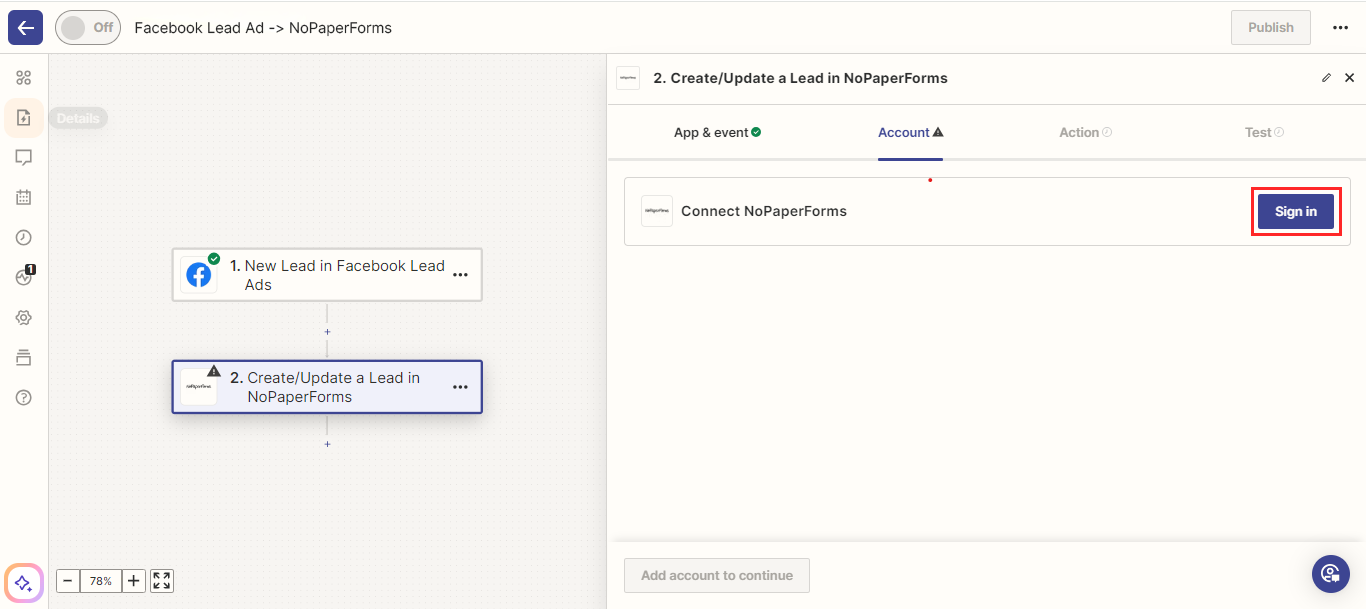Switch to the Test tab
Screen dimensions: 1366x609
click(x=1264, y=132)
